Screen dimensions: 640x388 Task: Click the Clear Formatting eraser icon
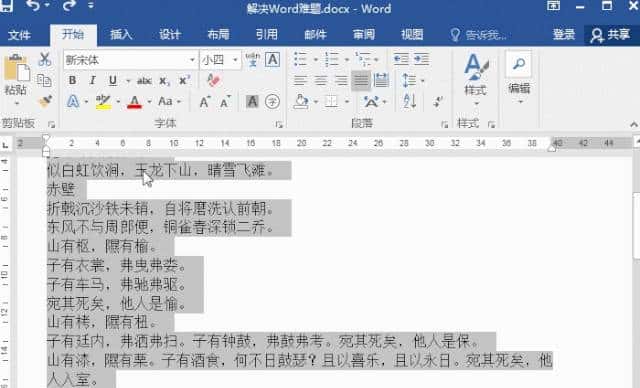point(213,80)
